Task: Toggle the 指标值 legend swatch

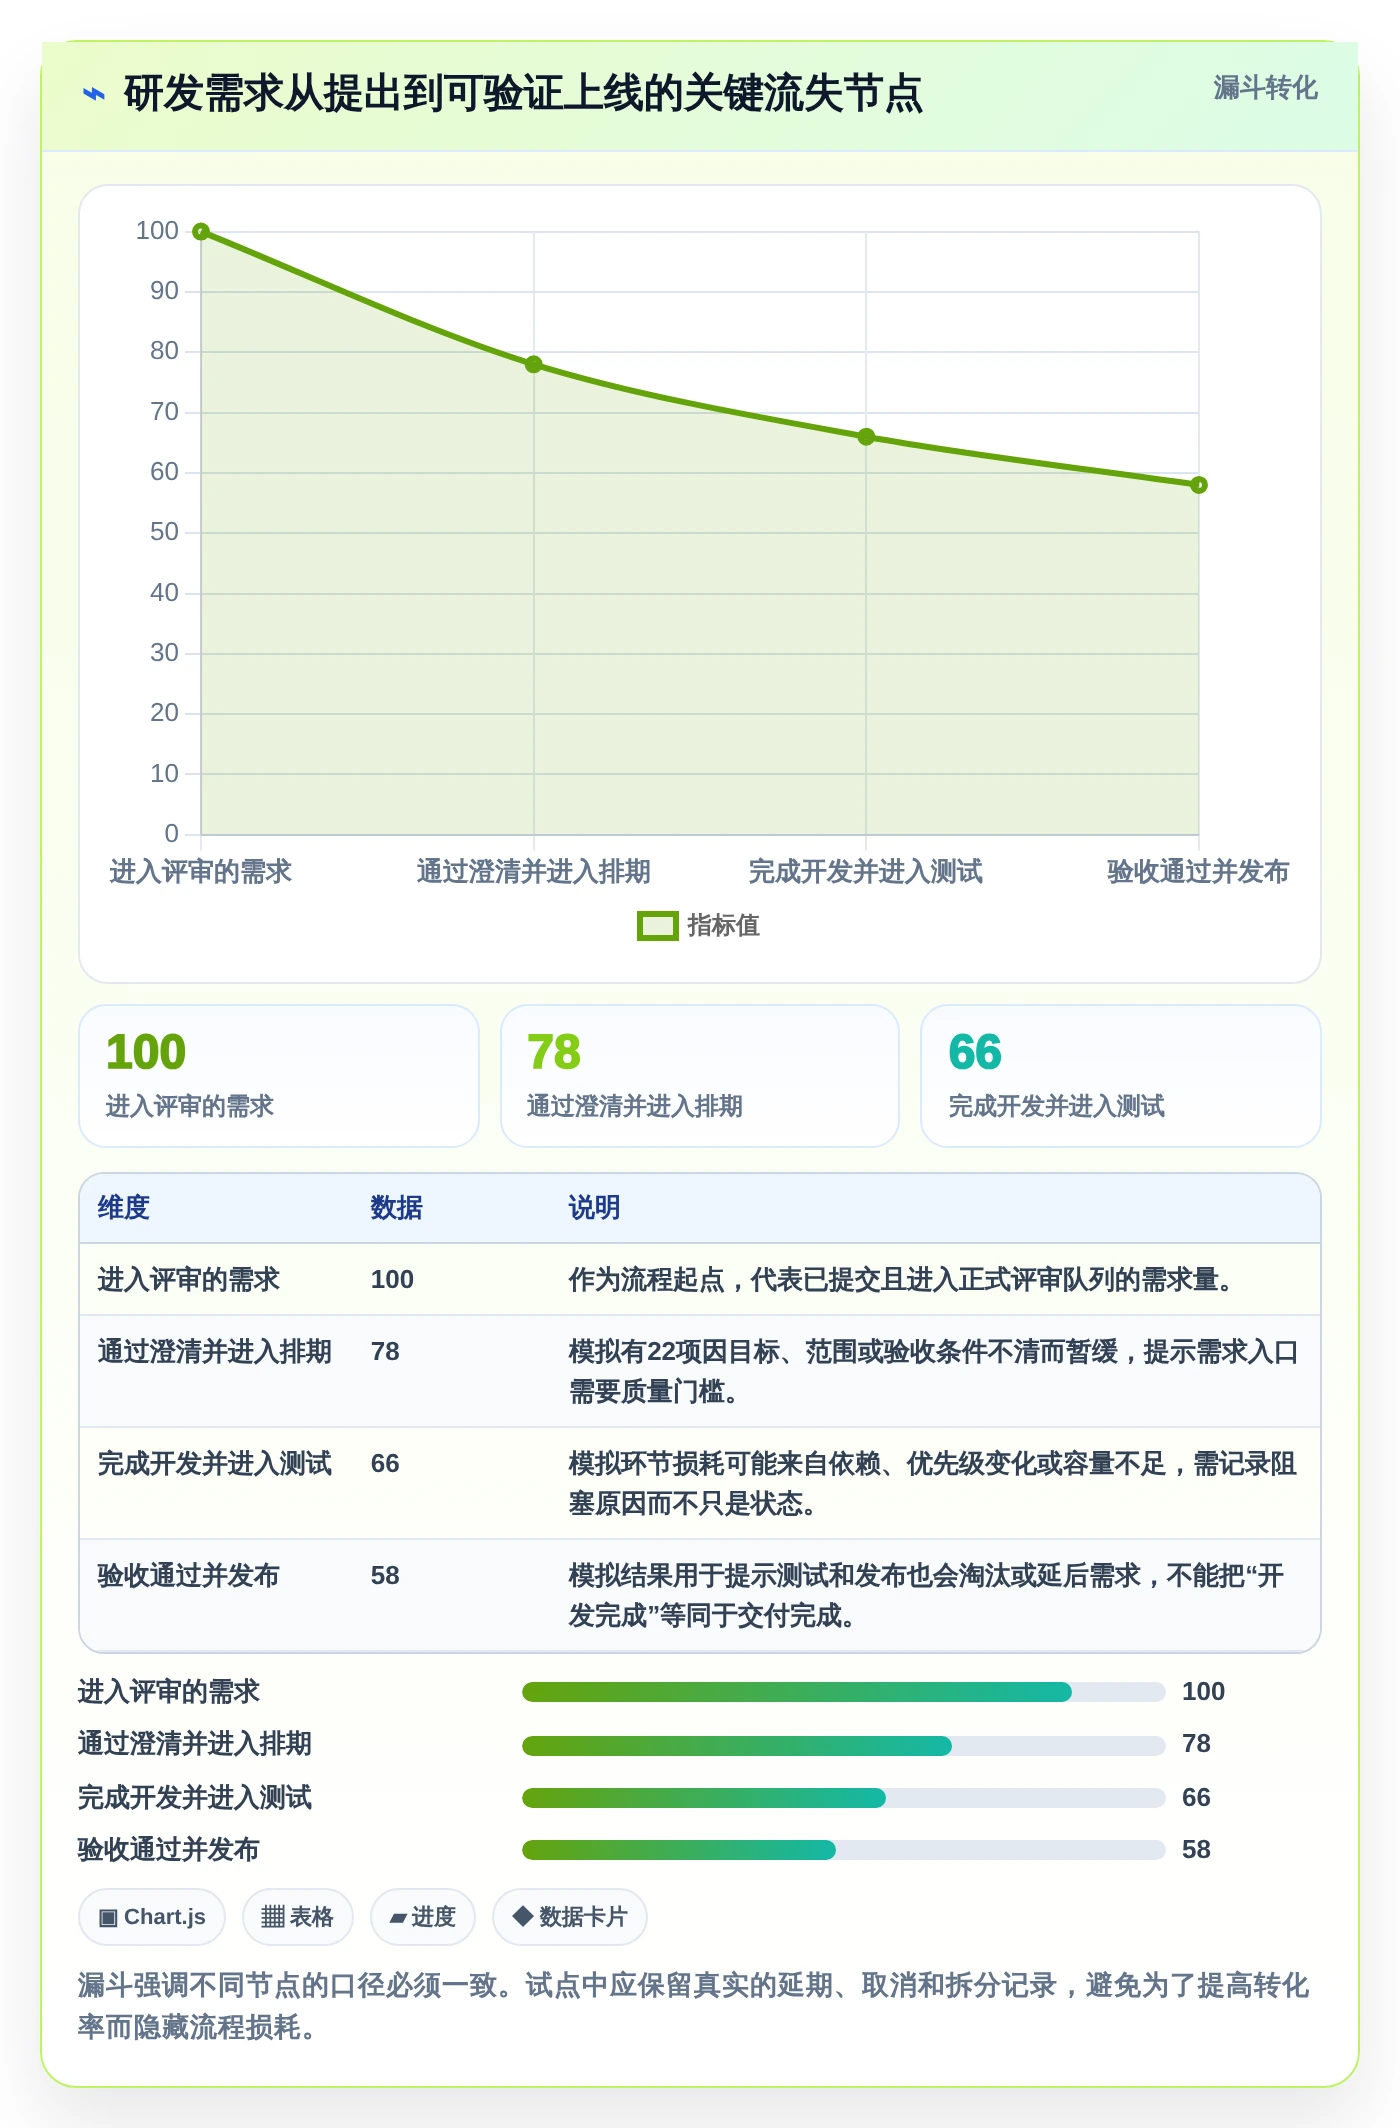Action: coord(658,926)
